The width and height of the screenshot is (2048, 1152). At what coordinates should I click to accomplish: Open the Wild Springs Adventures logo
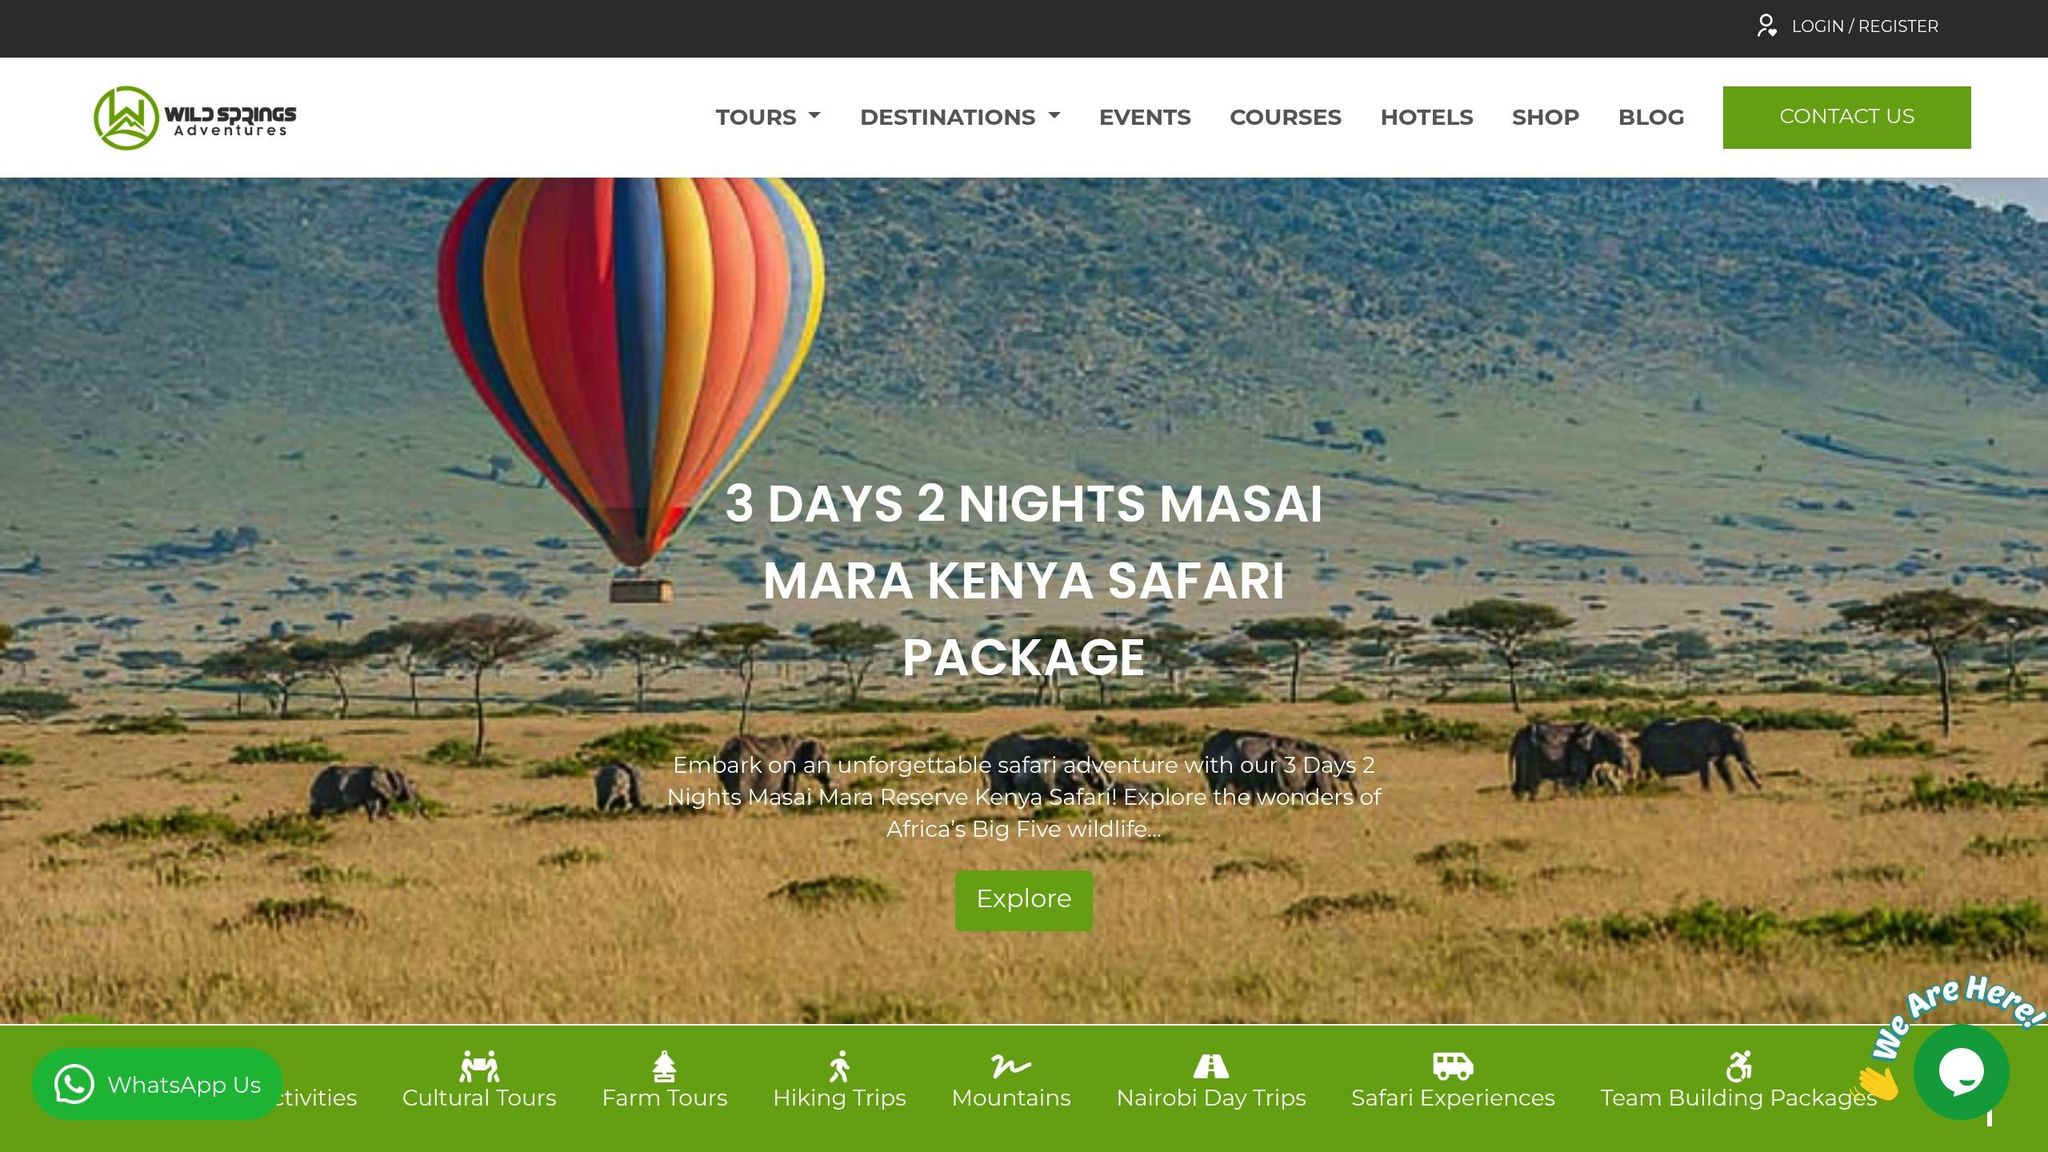195,118
